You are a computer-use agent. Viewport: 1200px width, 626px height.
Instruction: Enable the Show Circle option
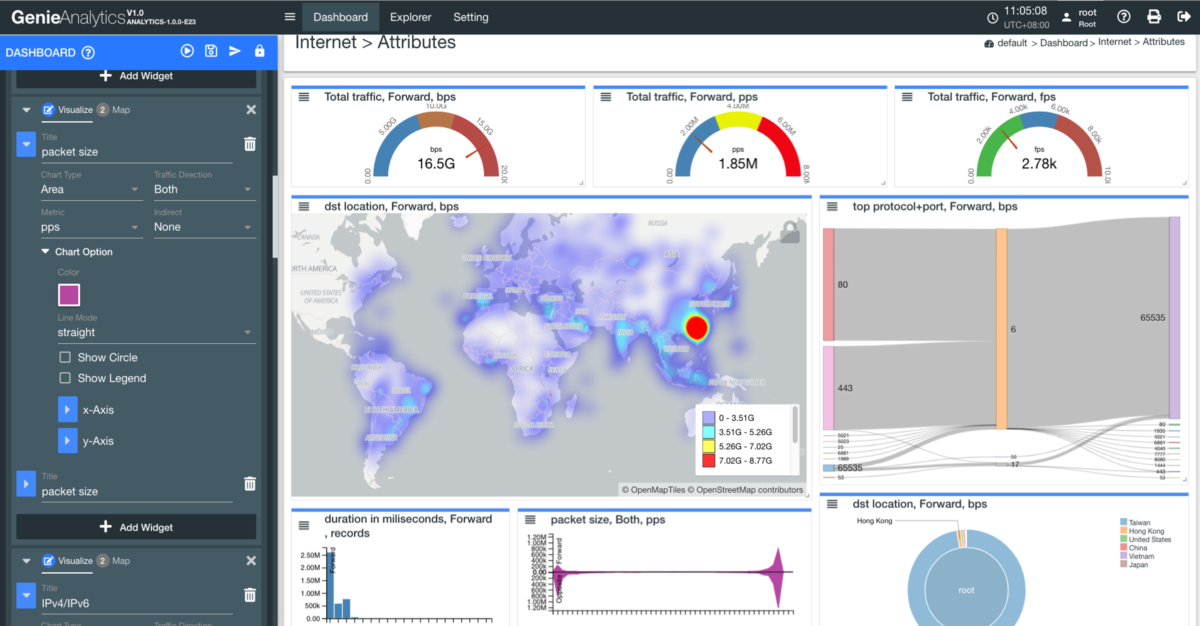pos(62,357)
